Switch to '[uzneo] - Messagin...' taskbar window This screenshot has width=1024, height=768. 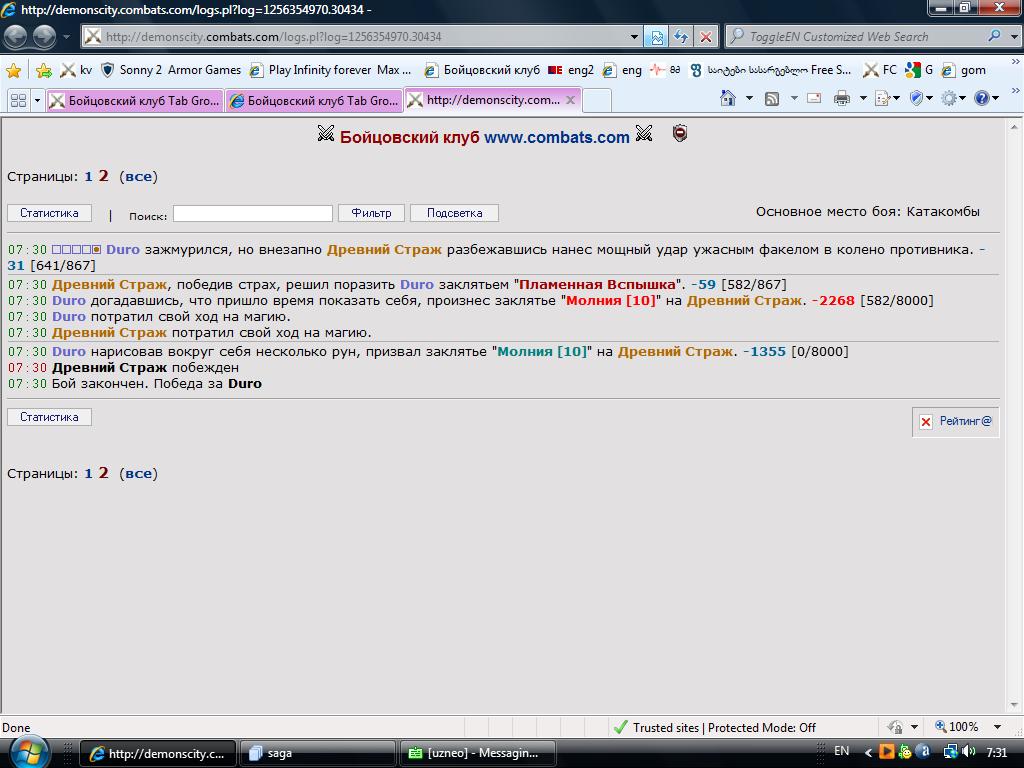(x=477, y=753)
